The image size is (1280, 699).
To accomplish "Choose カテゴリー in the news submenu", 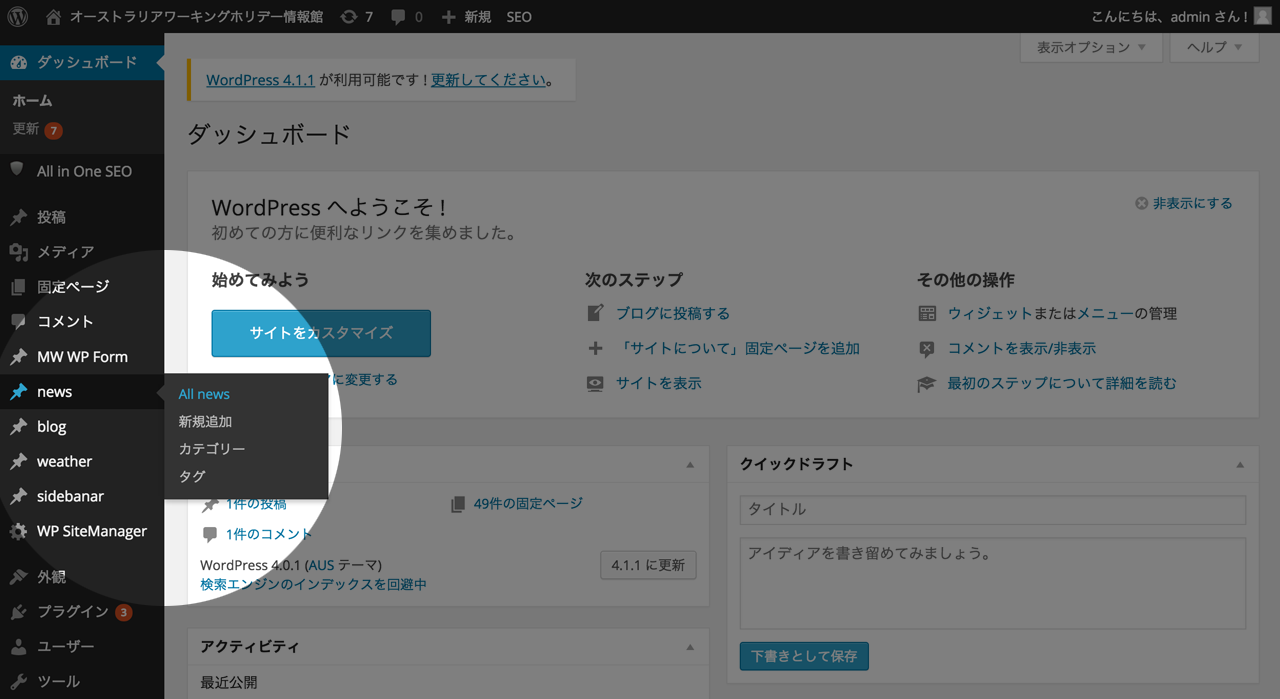I will point(212,449).
